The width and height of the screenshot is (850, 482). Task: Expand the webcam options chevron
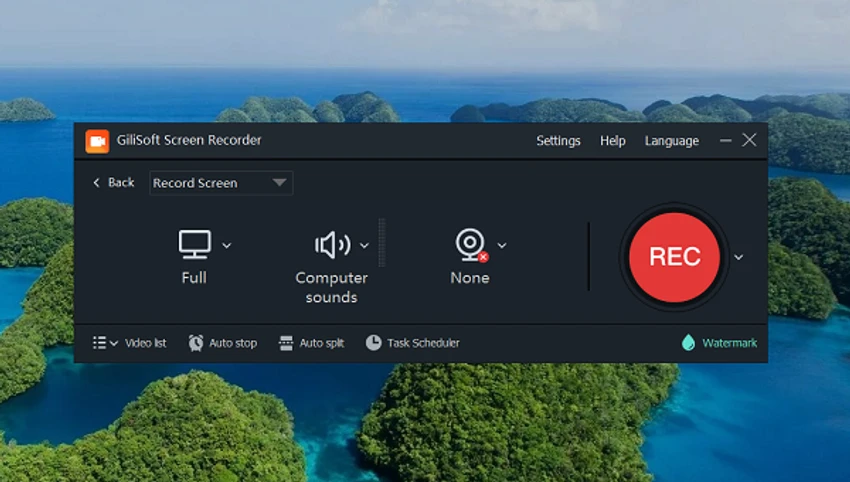tap(502, 246)
